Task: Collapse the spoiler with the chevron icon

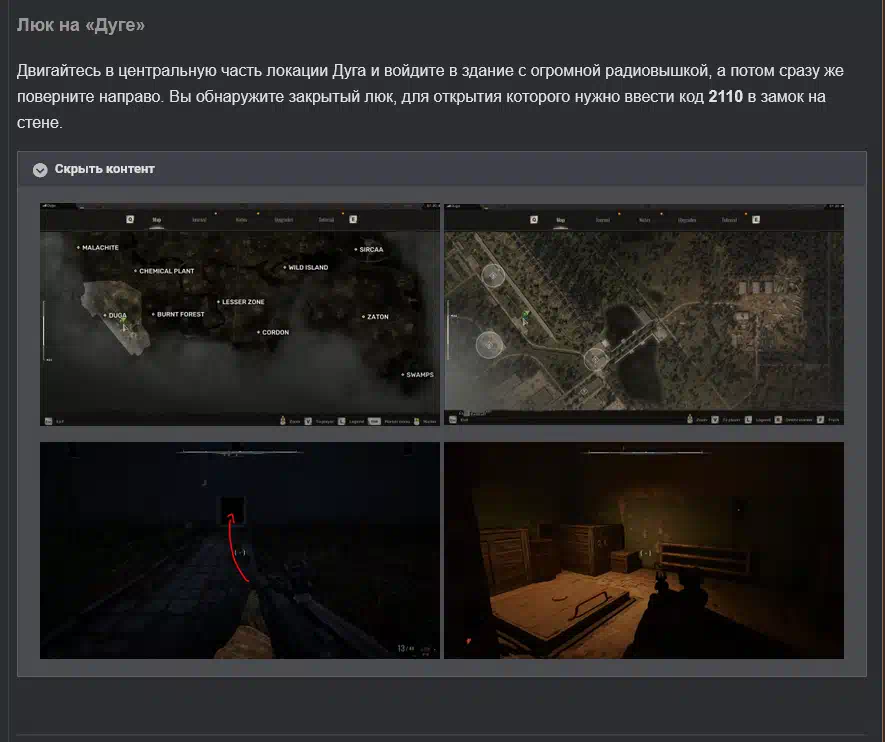Action: point(40,170)
